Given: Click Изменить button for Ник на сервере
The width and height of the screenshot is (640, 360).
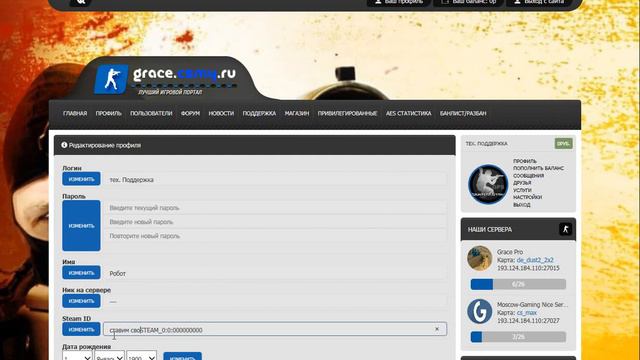Looking at the screenshot, I should pyautogui.click(x=81, y=301).
